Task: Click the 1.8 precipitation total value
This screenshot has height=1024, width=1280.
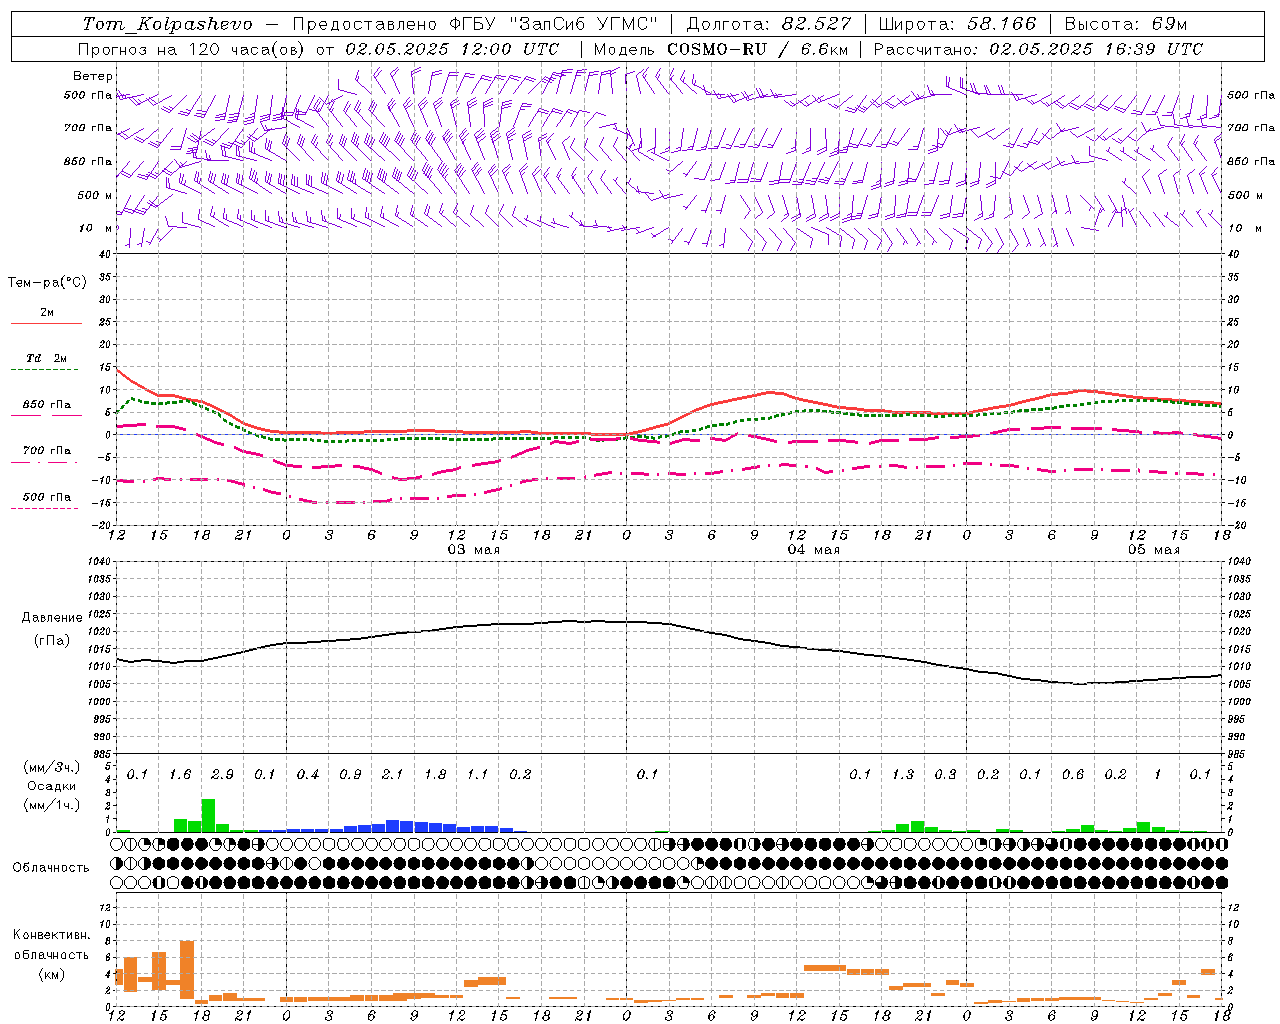Action: 435,774
